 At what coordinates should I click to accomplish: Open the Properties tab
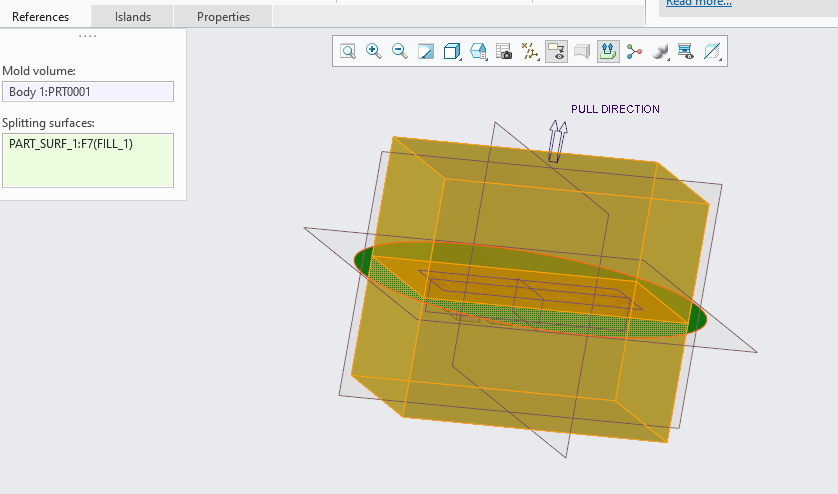(x=223, y=17)
